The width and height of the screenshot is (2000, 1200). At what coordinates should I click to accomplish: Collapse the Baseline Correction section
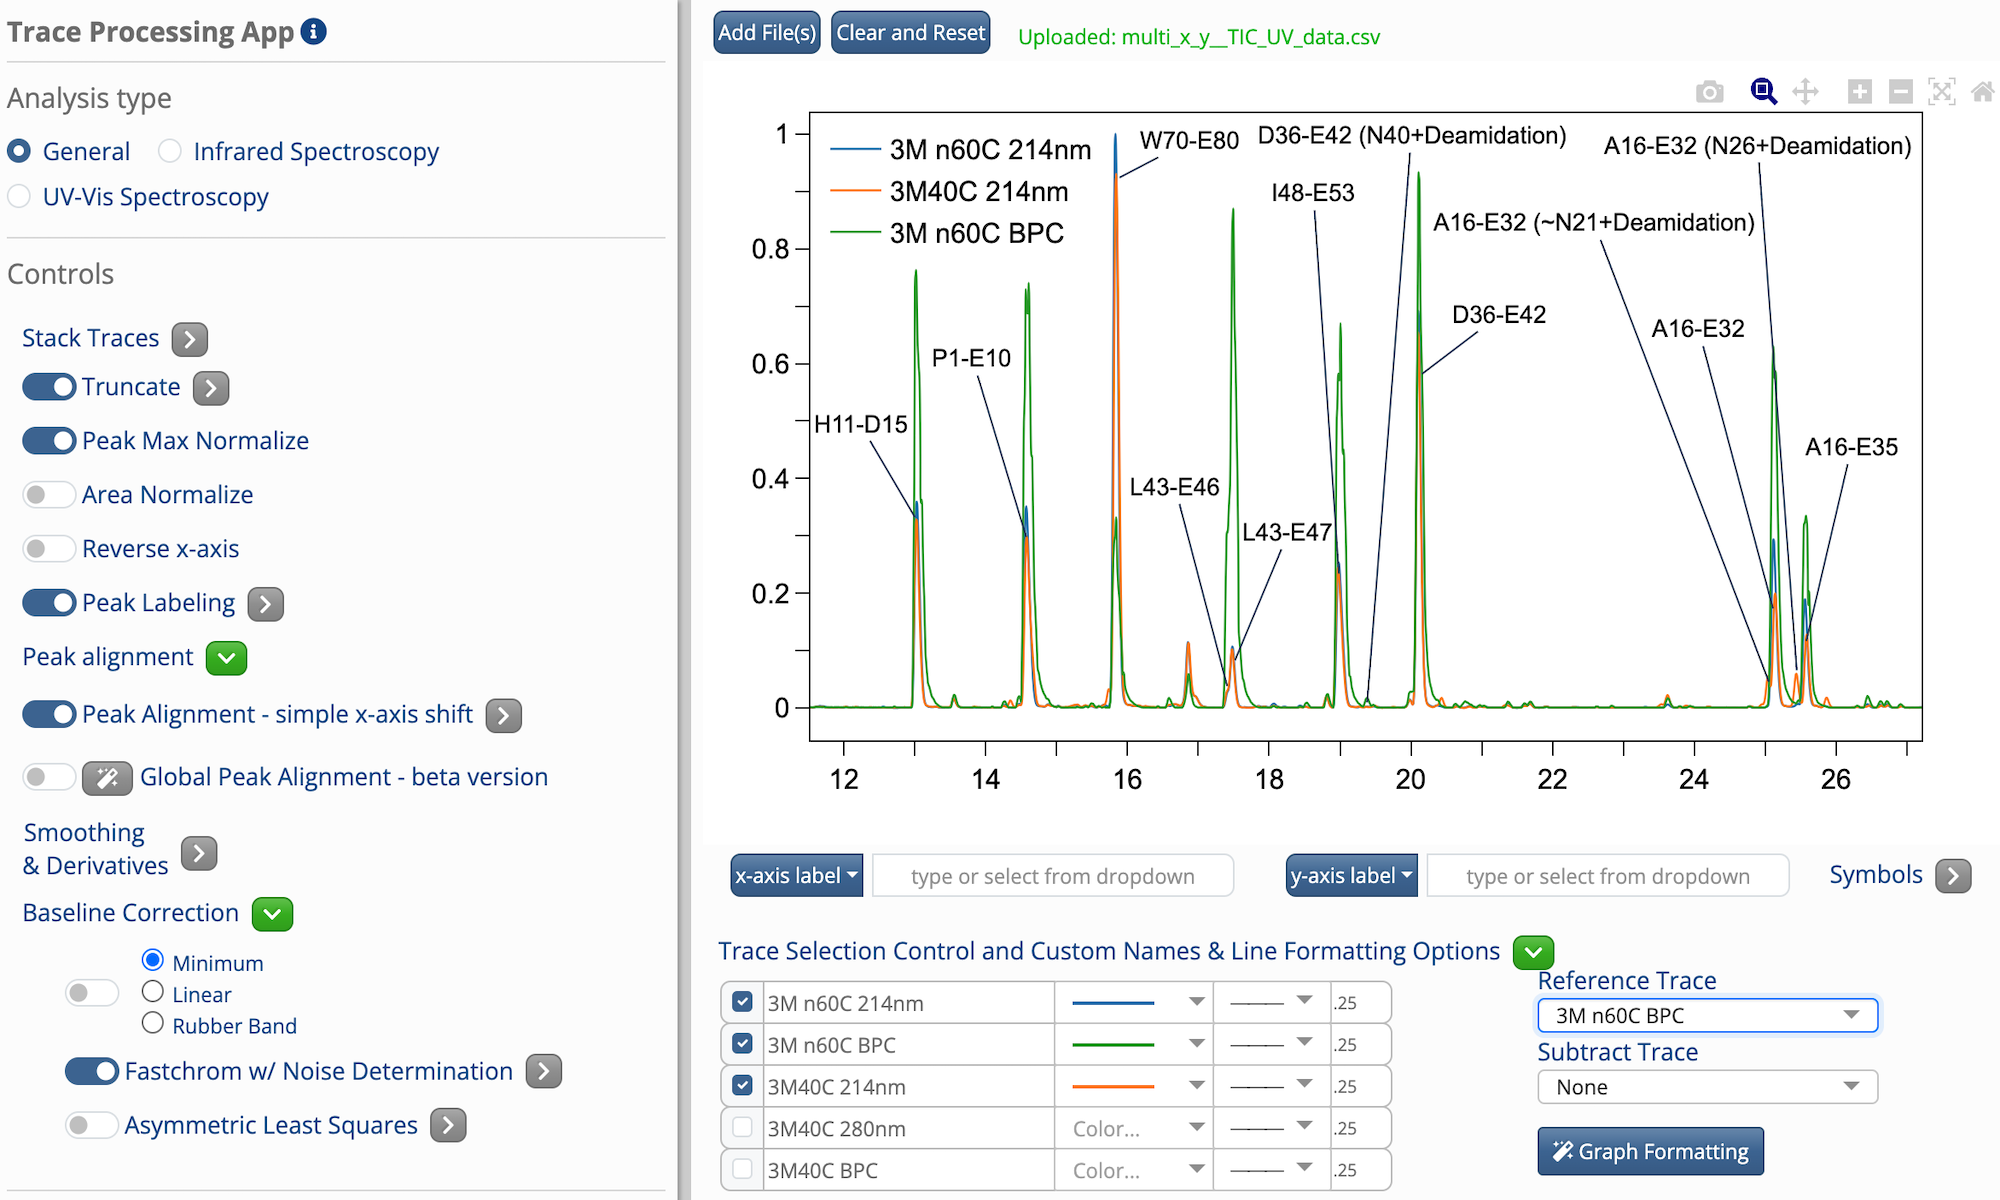click(272, 914)
